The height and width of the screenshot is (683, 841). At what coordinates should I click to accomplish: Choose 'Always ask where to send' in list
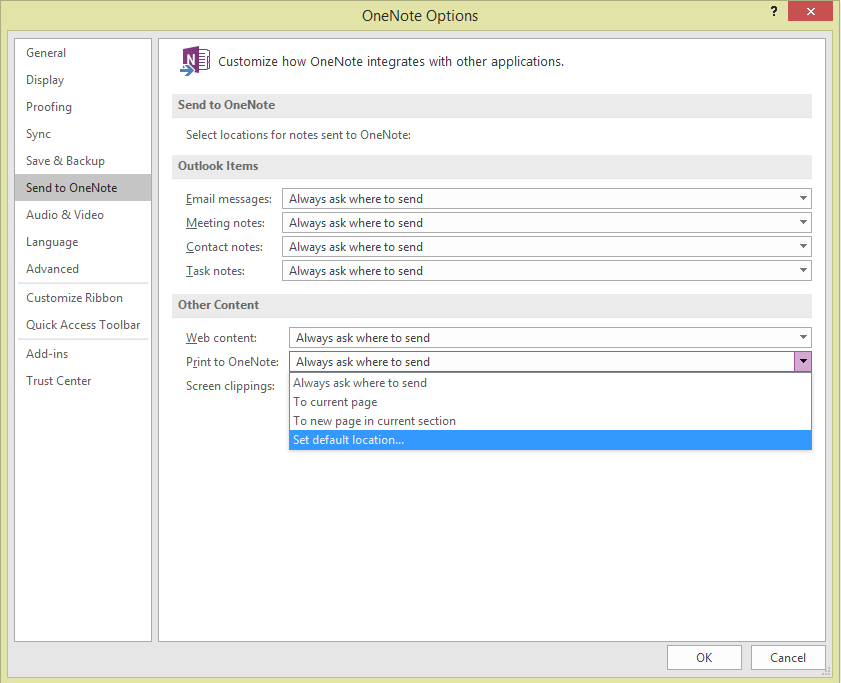[x=550, y=383]
